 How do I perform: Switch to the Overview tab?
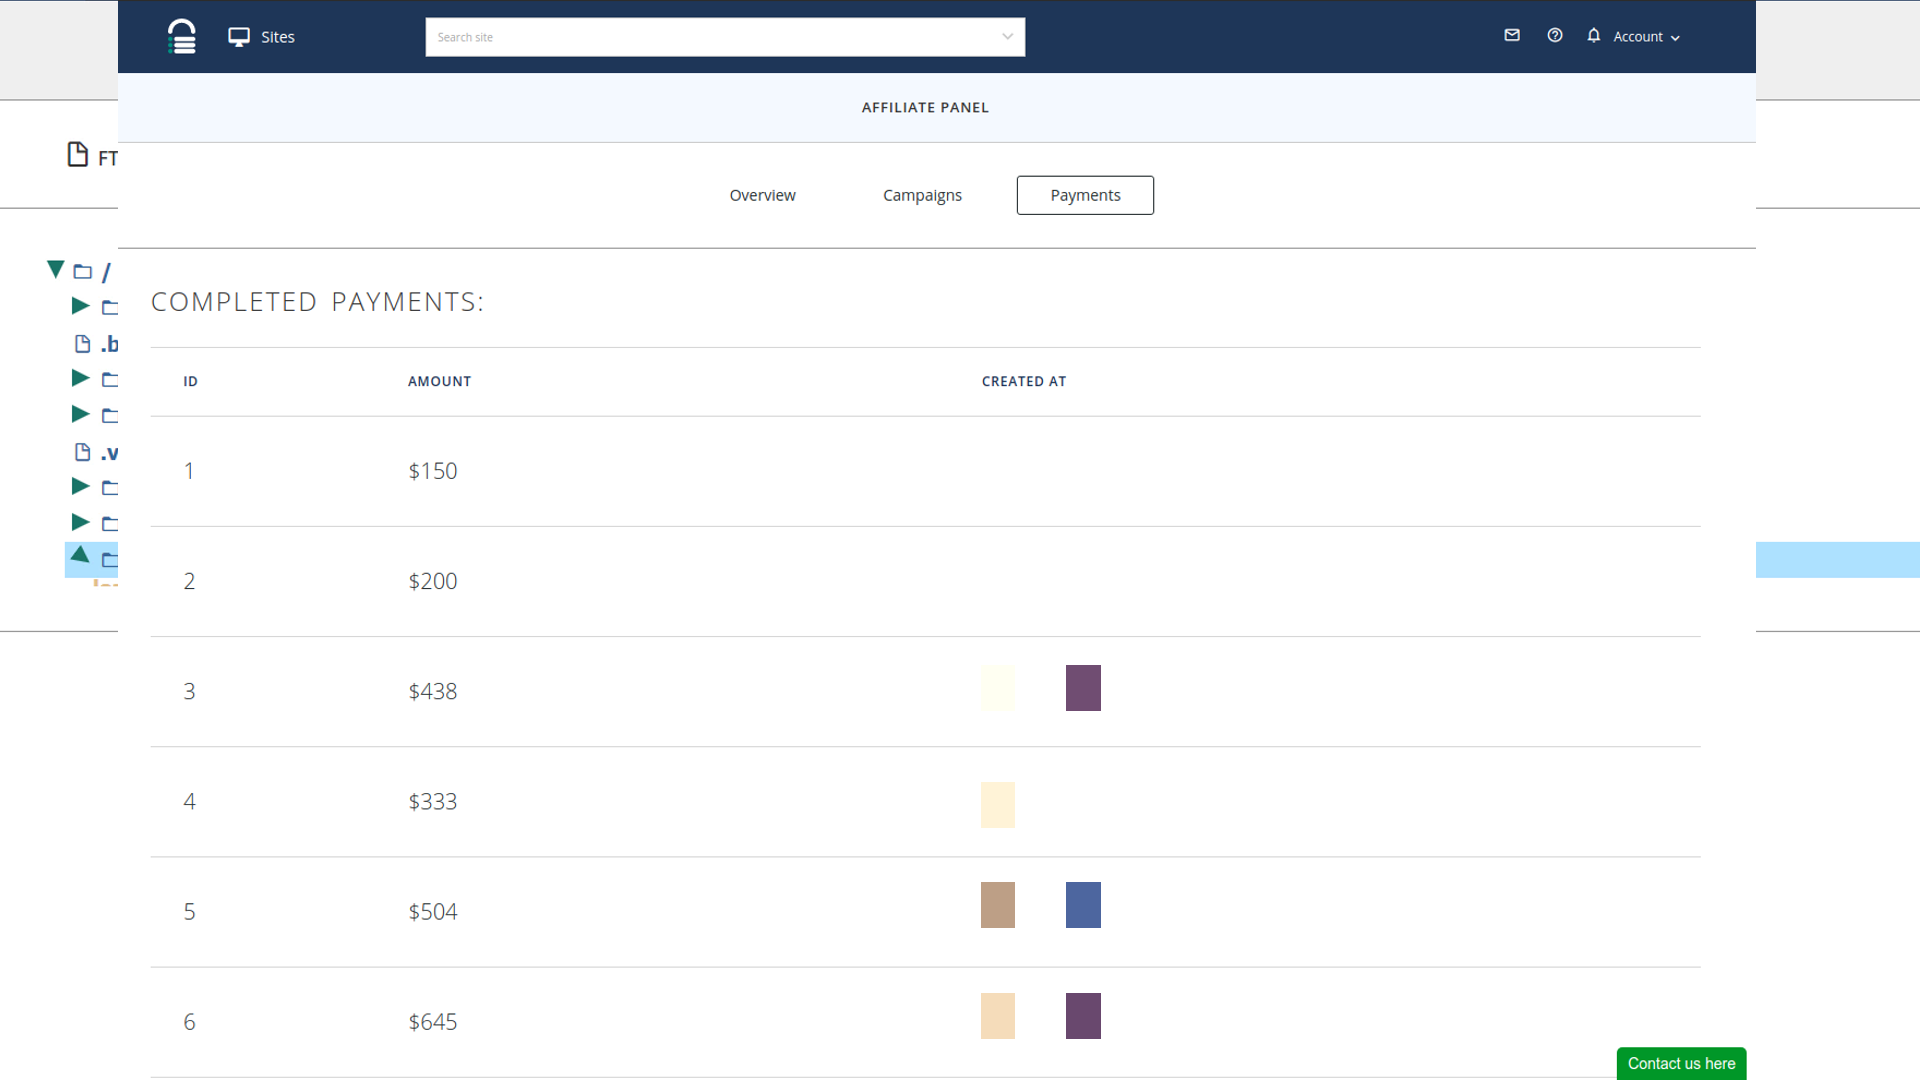762,195
